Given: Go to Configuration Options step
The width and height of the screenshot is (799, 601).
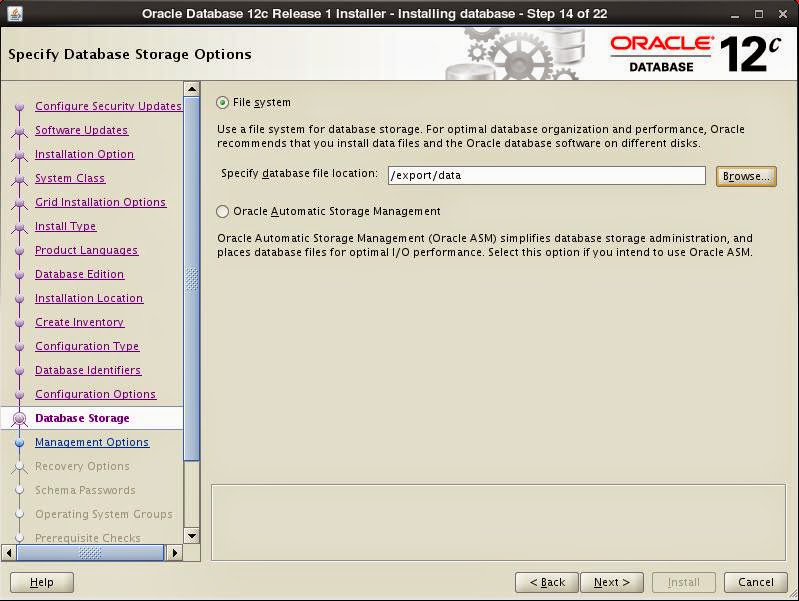Looking at the screenshot, I should point(96,394).
